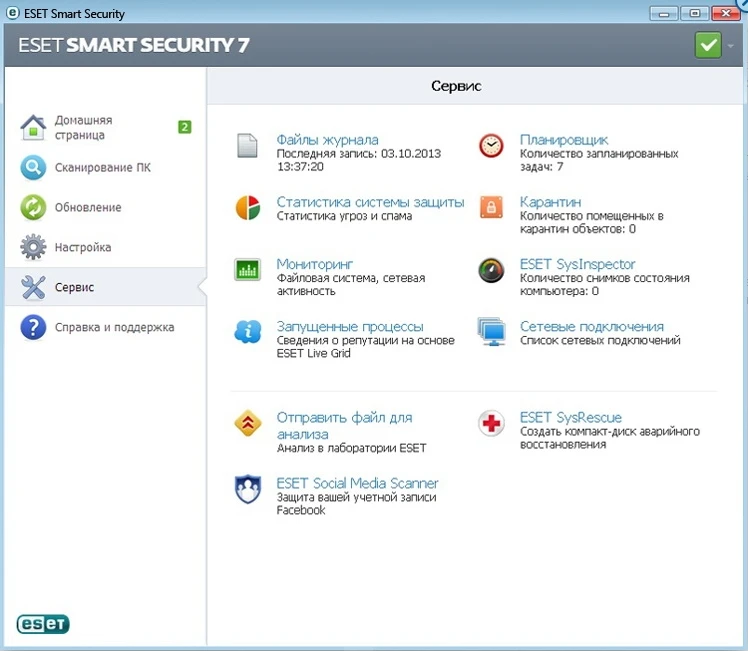Open the Настройка menu item
748x651 pixels.
click(x=106, y=247)
